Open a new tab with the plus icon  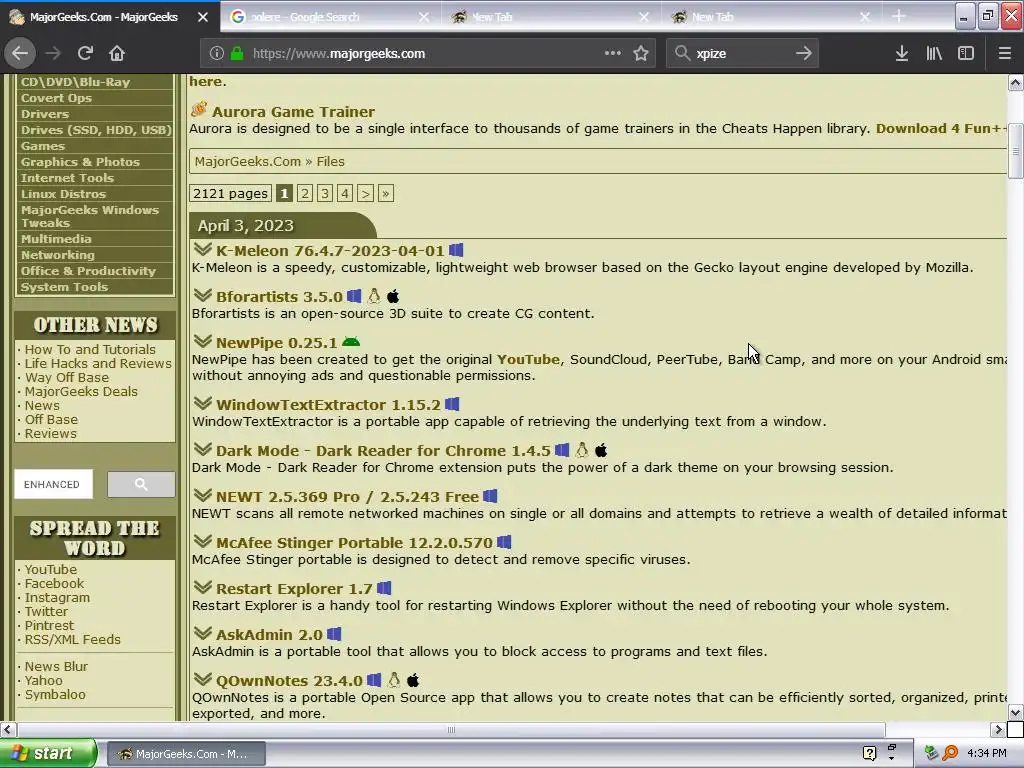tap(899, 16)
